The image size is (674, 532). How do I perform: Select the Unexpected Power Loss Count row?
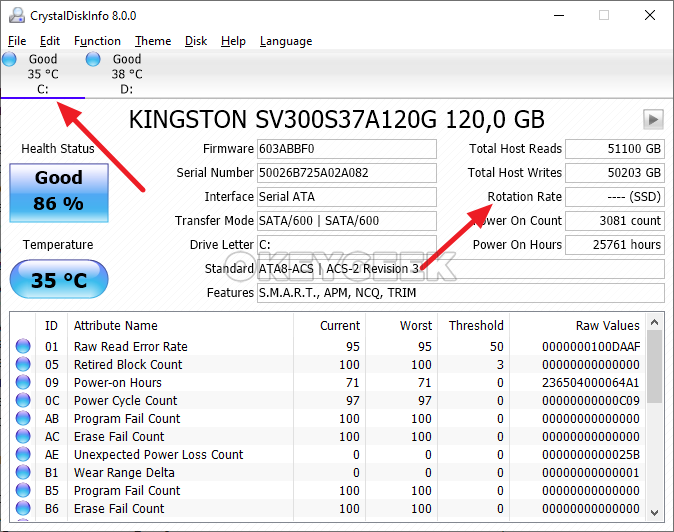coord(328,455)
